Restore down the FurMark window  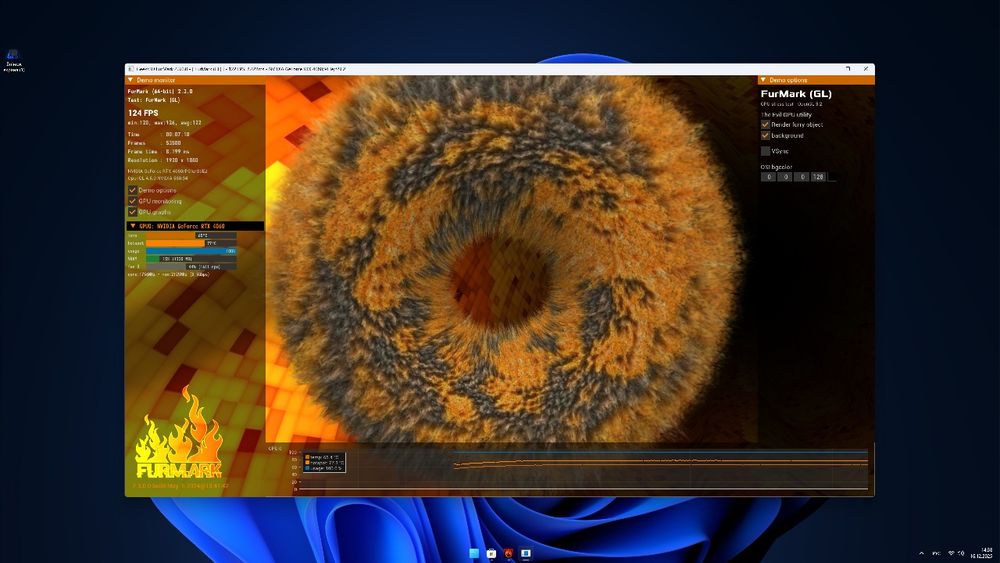(848, 69)
